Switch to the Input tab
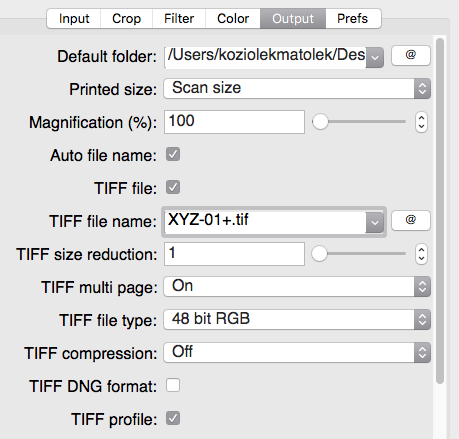Viewport: 459px width, 439px height. pyautogui.click(x=74, y=19)
